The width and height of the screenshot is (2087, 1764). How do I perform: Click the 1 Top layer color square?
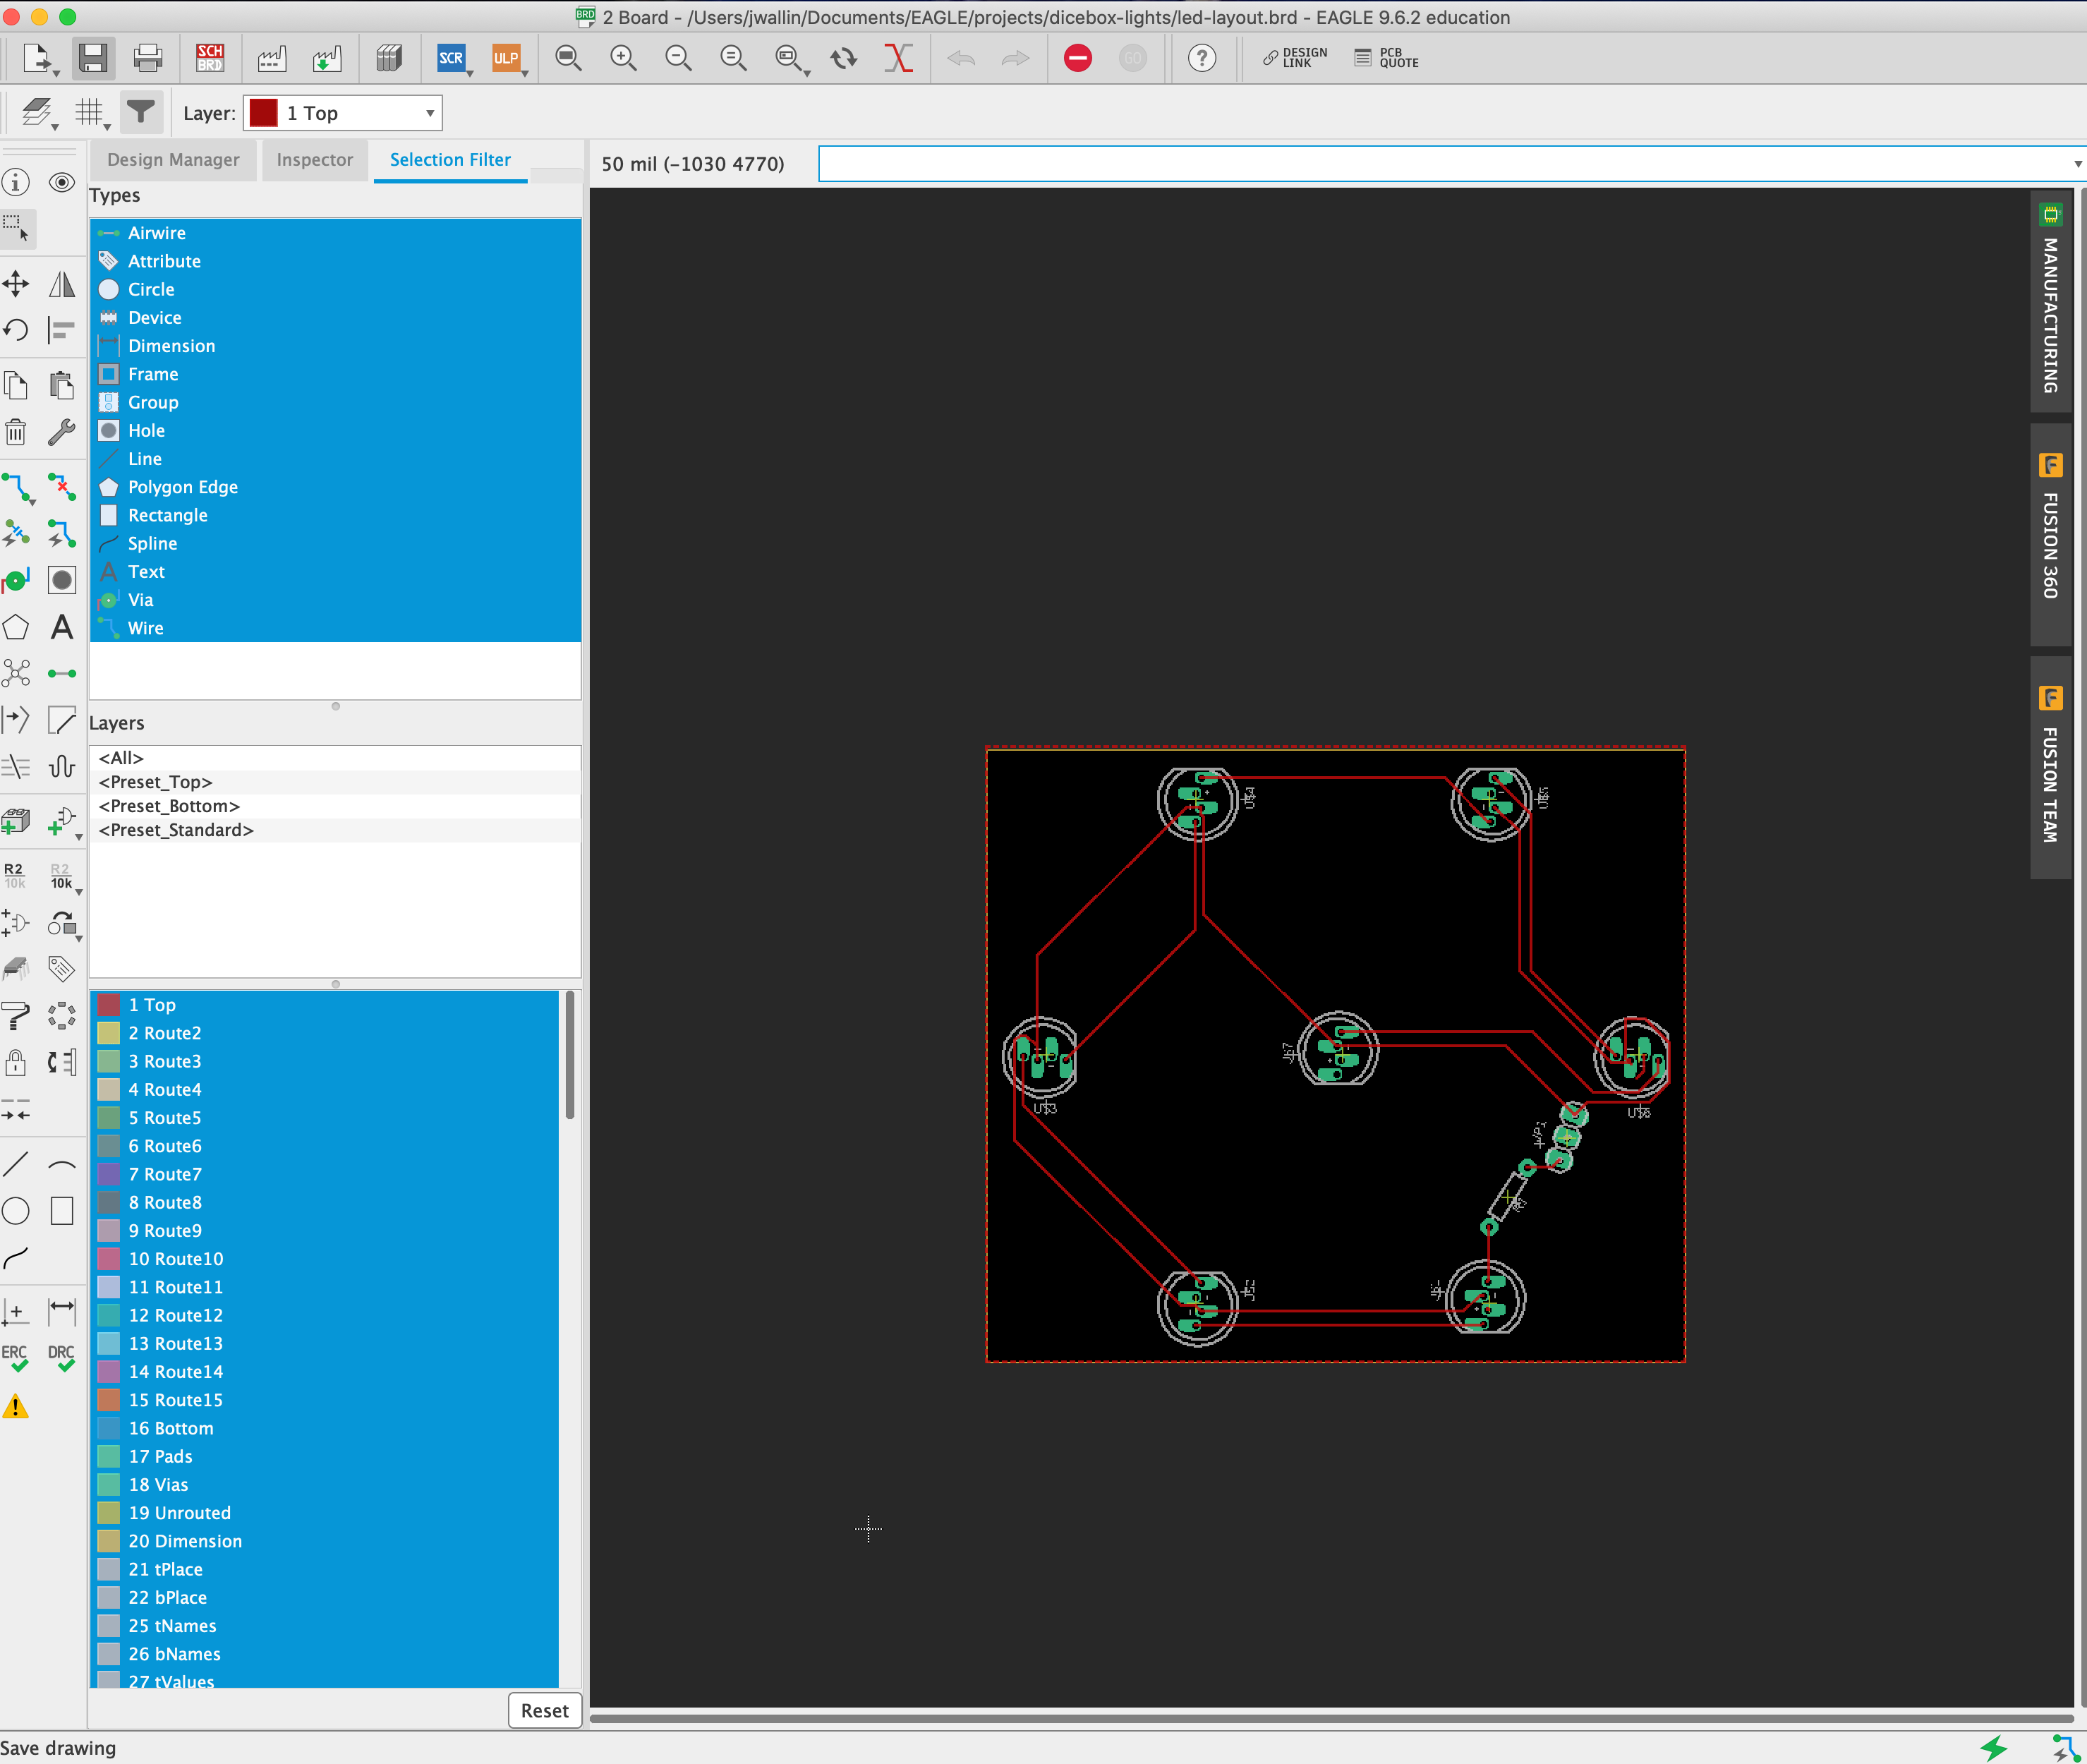(x=109, y=1005)
